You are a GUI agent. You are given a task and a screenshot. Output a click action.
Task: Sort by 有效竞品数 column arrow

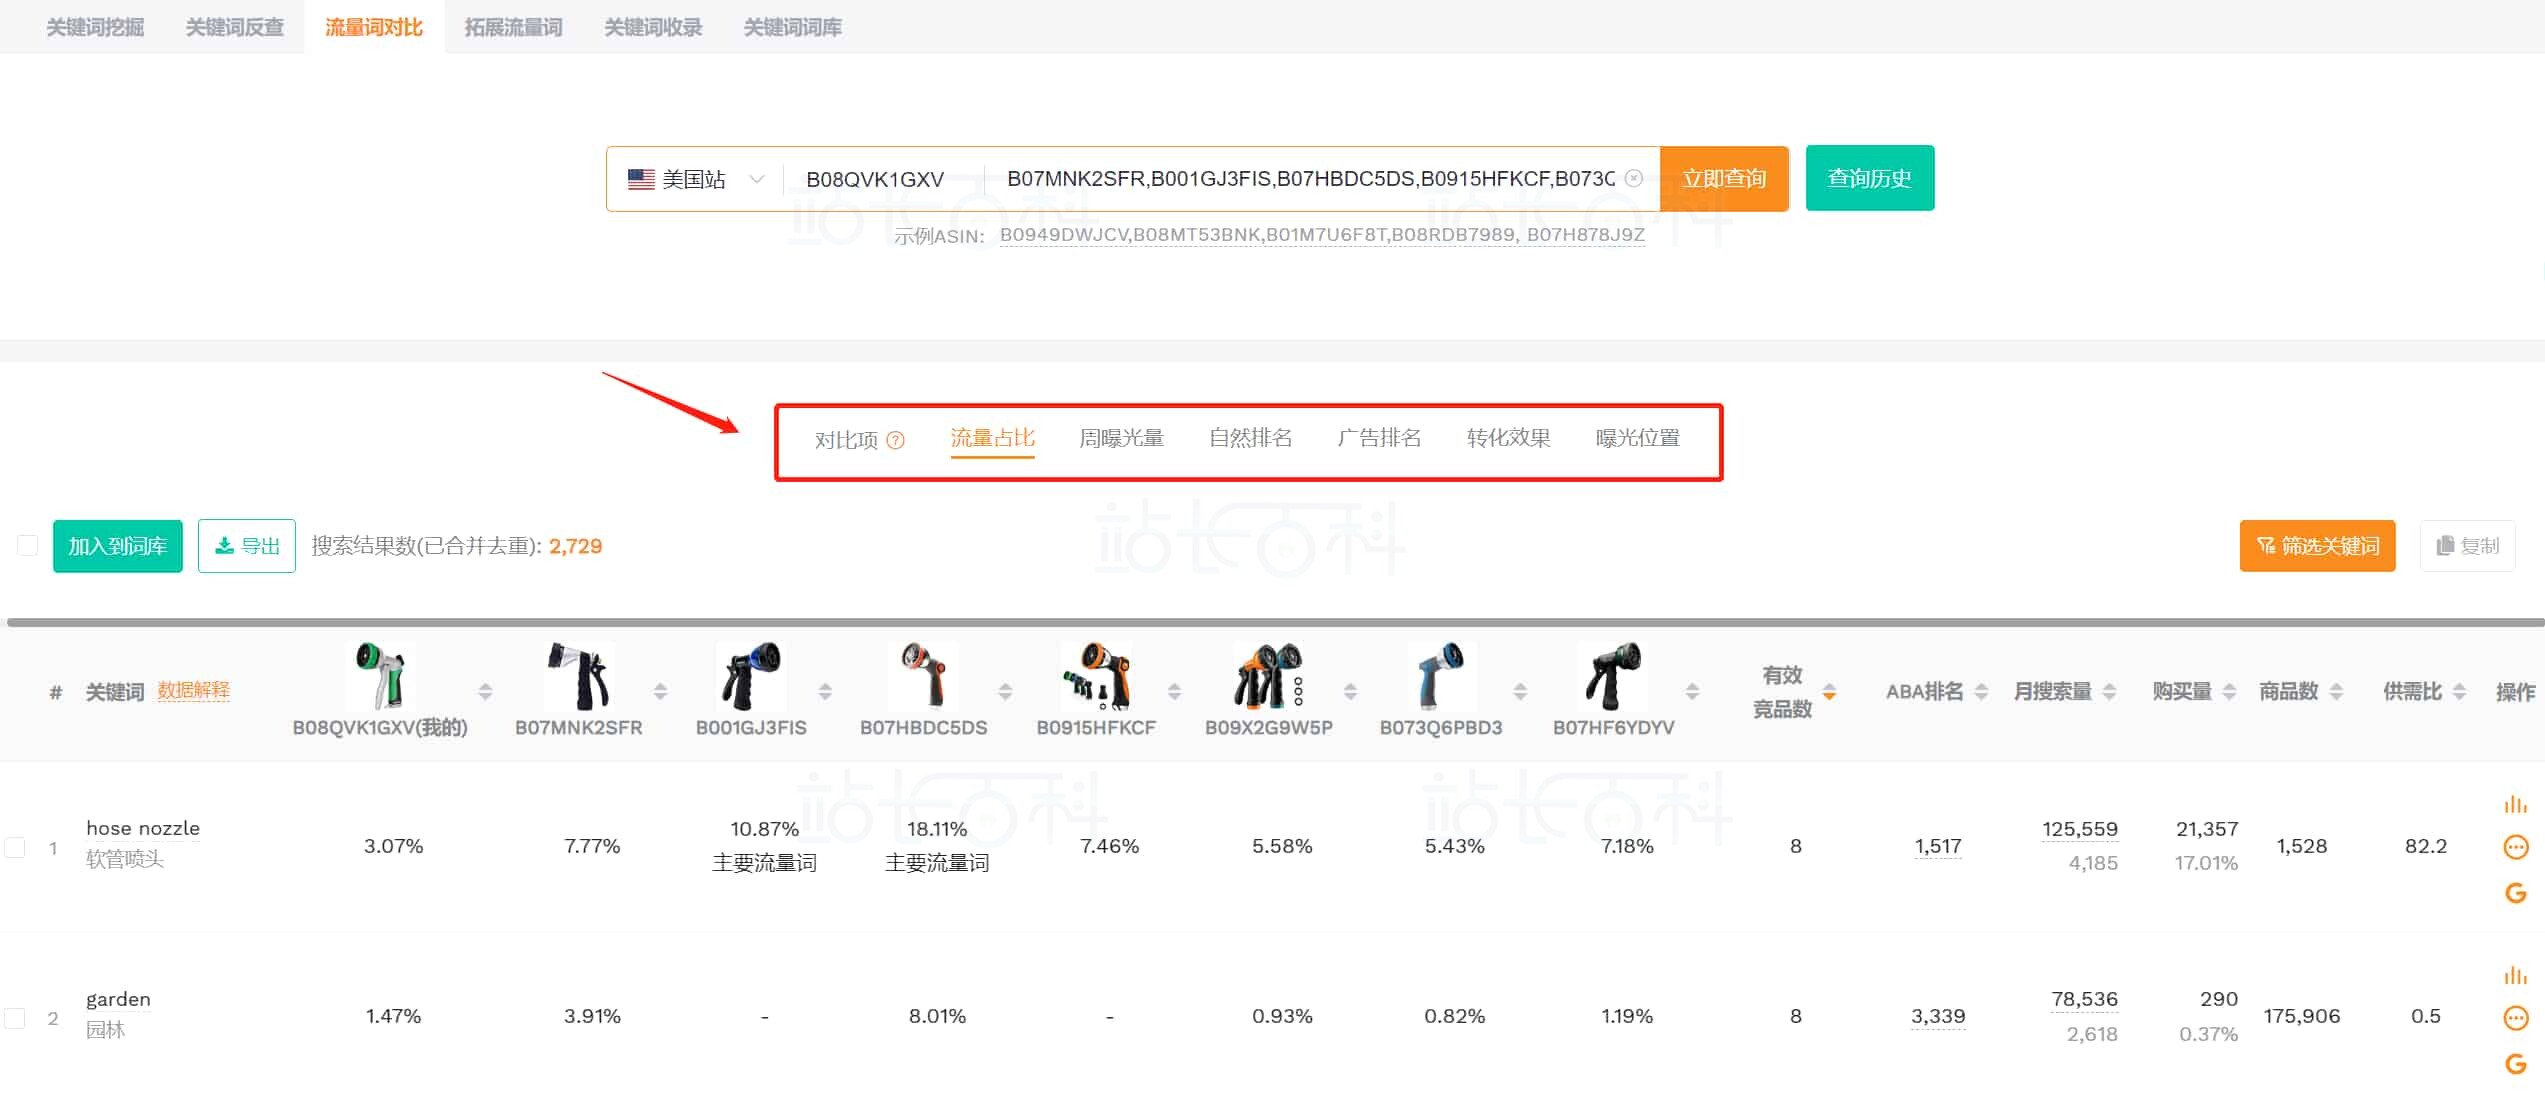[x=1829, y=692]
